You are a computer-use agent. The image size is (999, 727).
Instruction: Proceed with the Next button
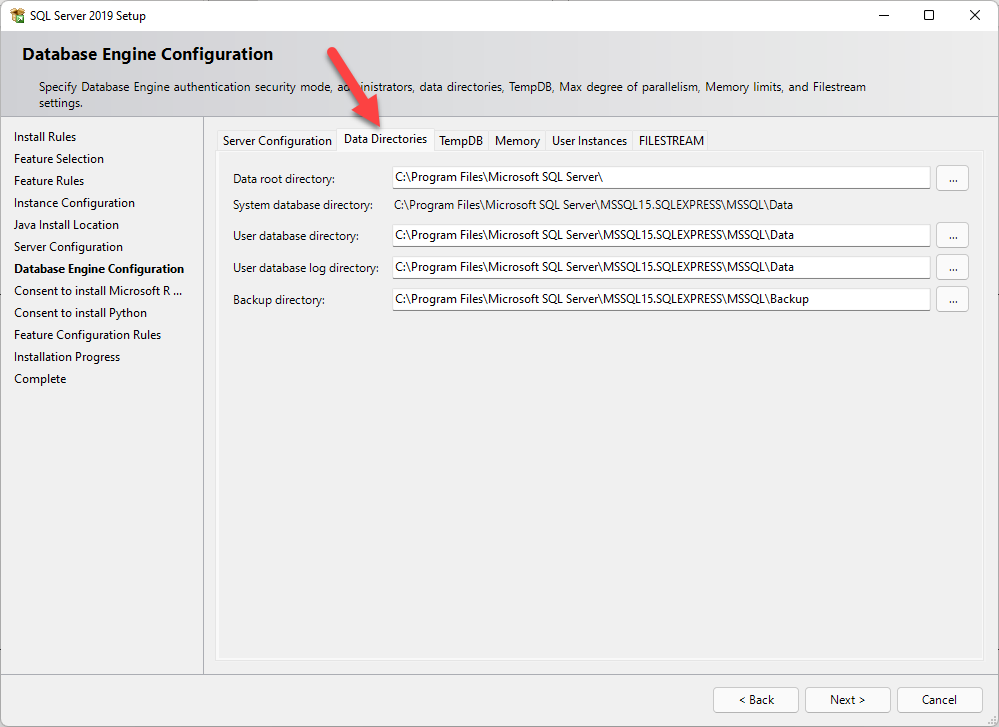tap(847, 700)
